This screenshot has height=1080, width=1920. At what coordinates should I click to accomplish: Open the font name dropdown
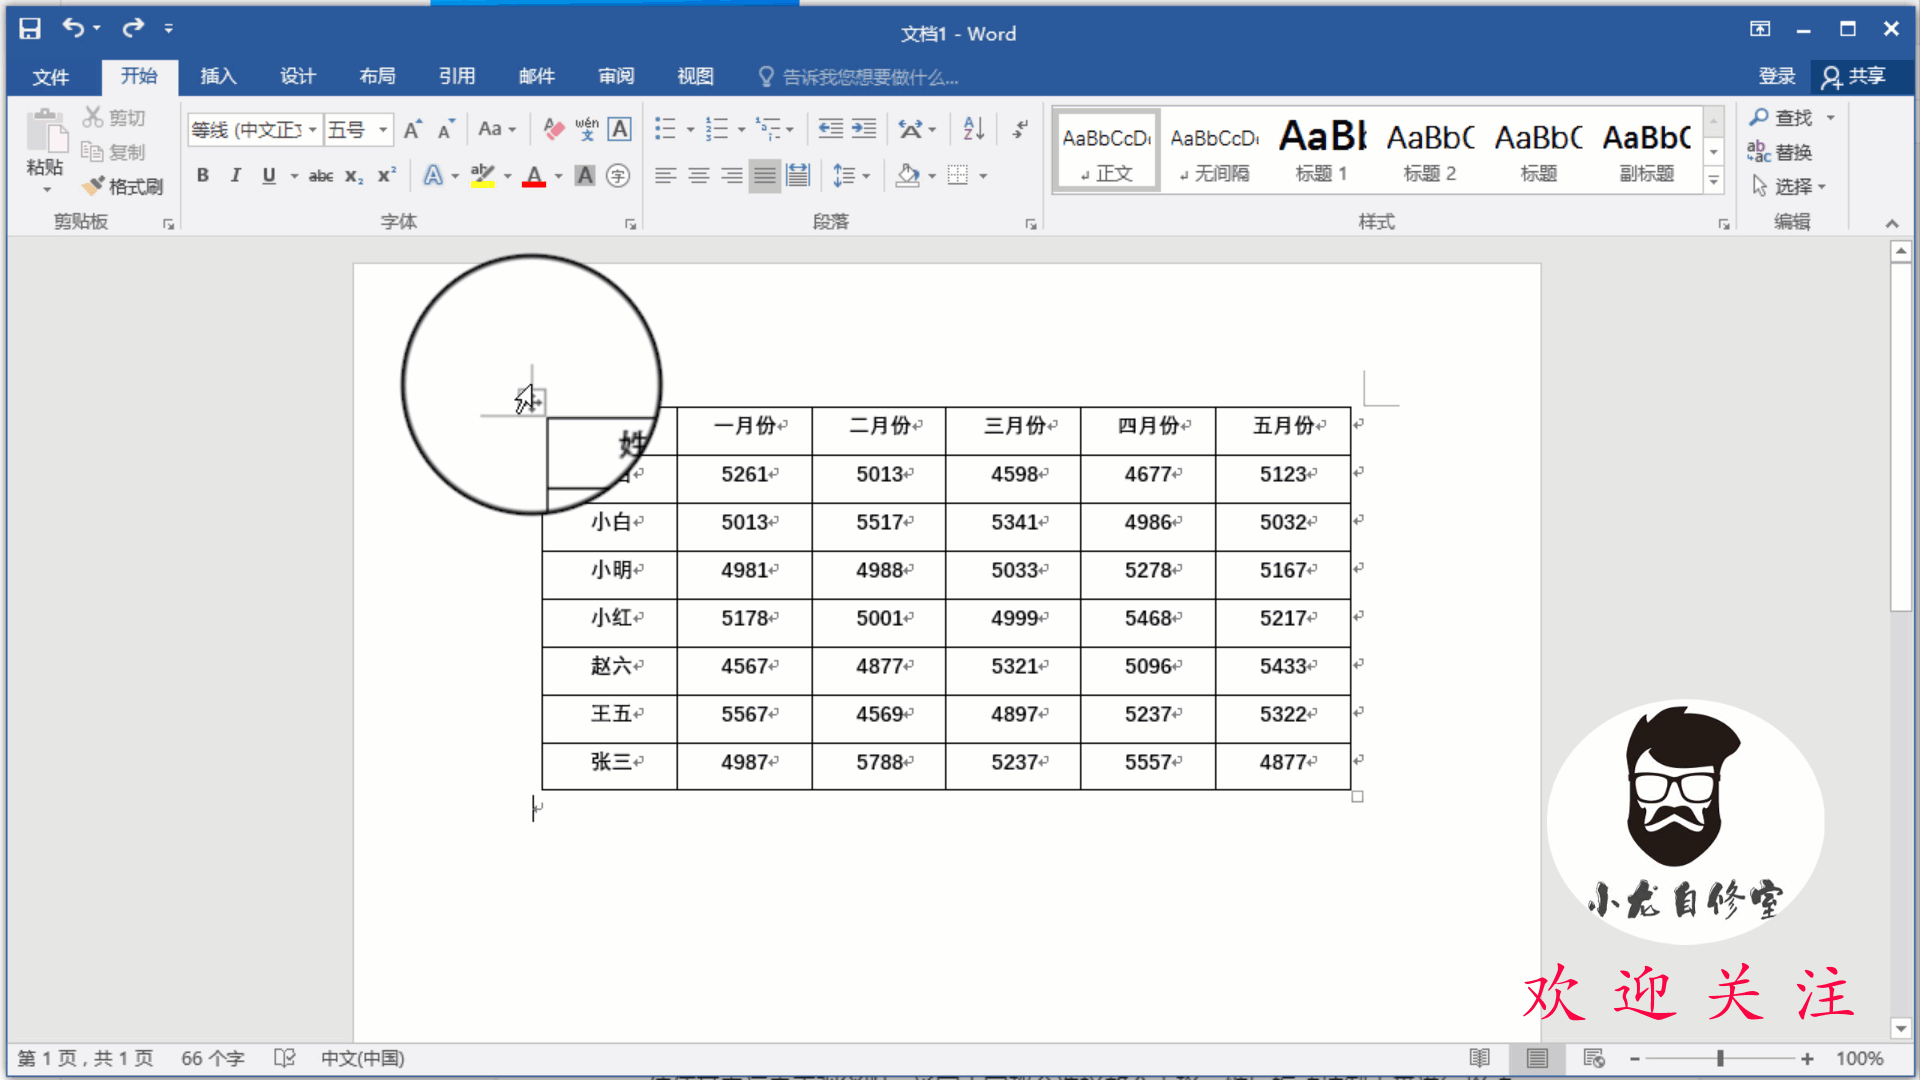point(312,130)
